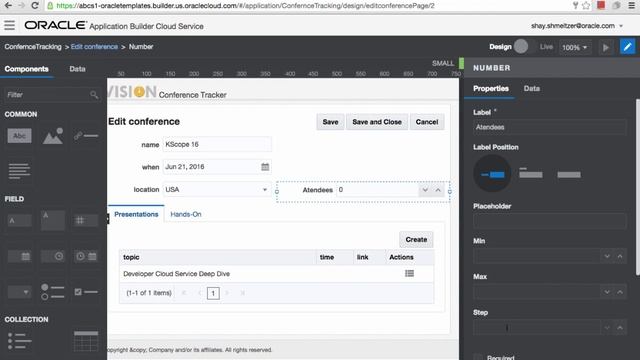Expand the location USA dropdown
The height and width of the screenshot is (360, 640).
264,190
